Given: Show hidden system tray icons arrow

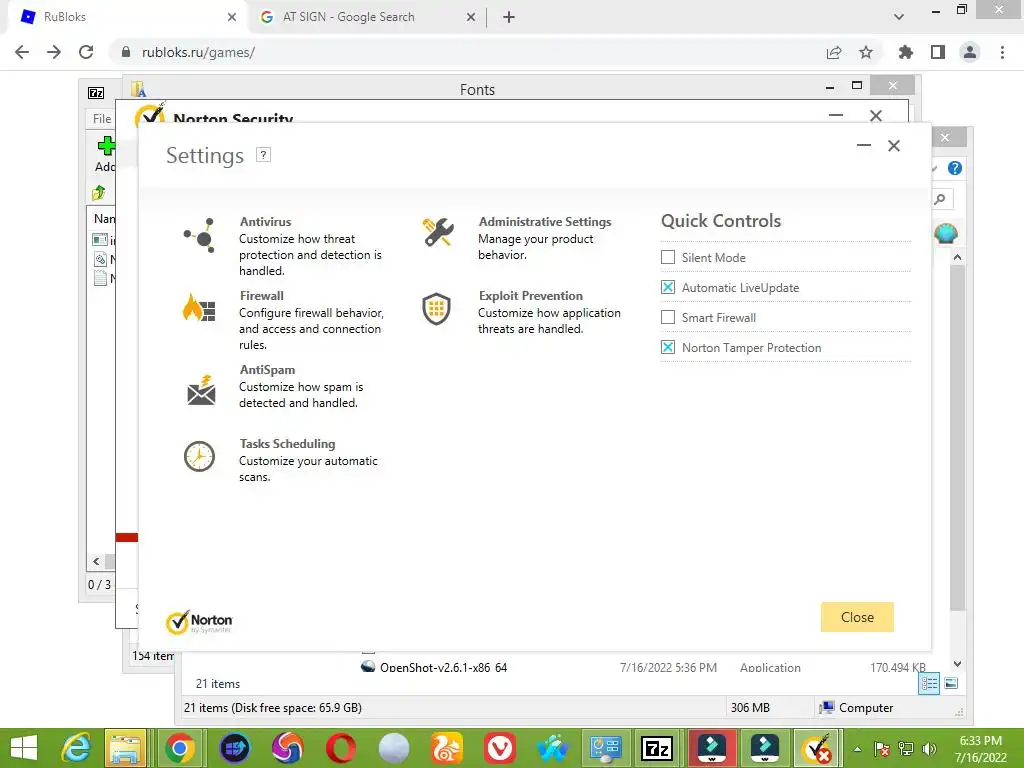Looking at the screenshot, I should click(857, 749).
